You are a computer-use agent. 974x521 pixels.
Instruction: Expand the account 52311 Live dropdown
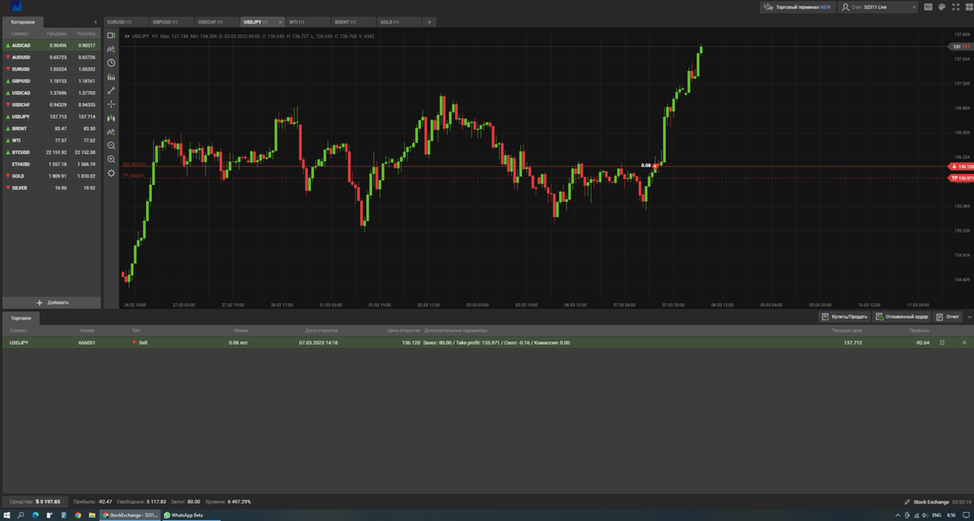[877, 7]
